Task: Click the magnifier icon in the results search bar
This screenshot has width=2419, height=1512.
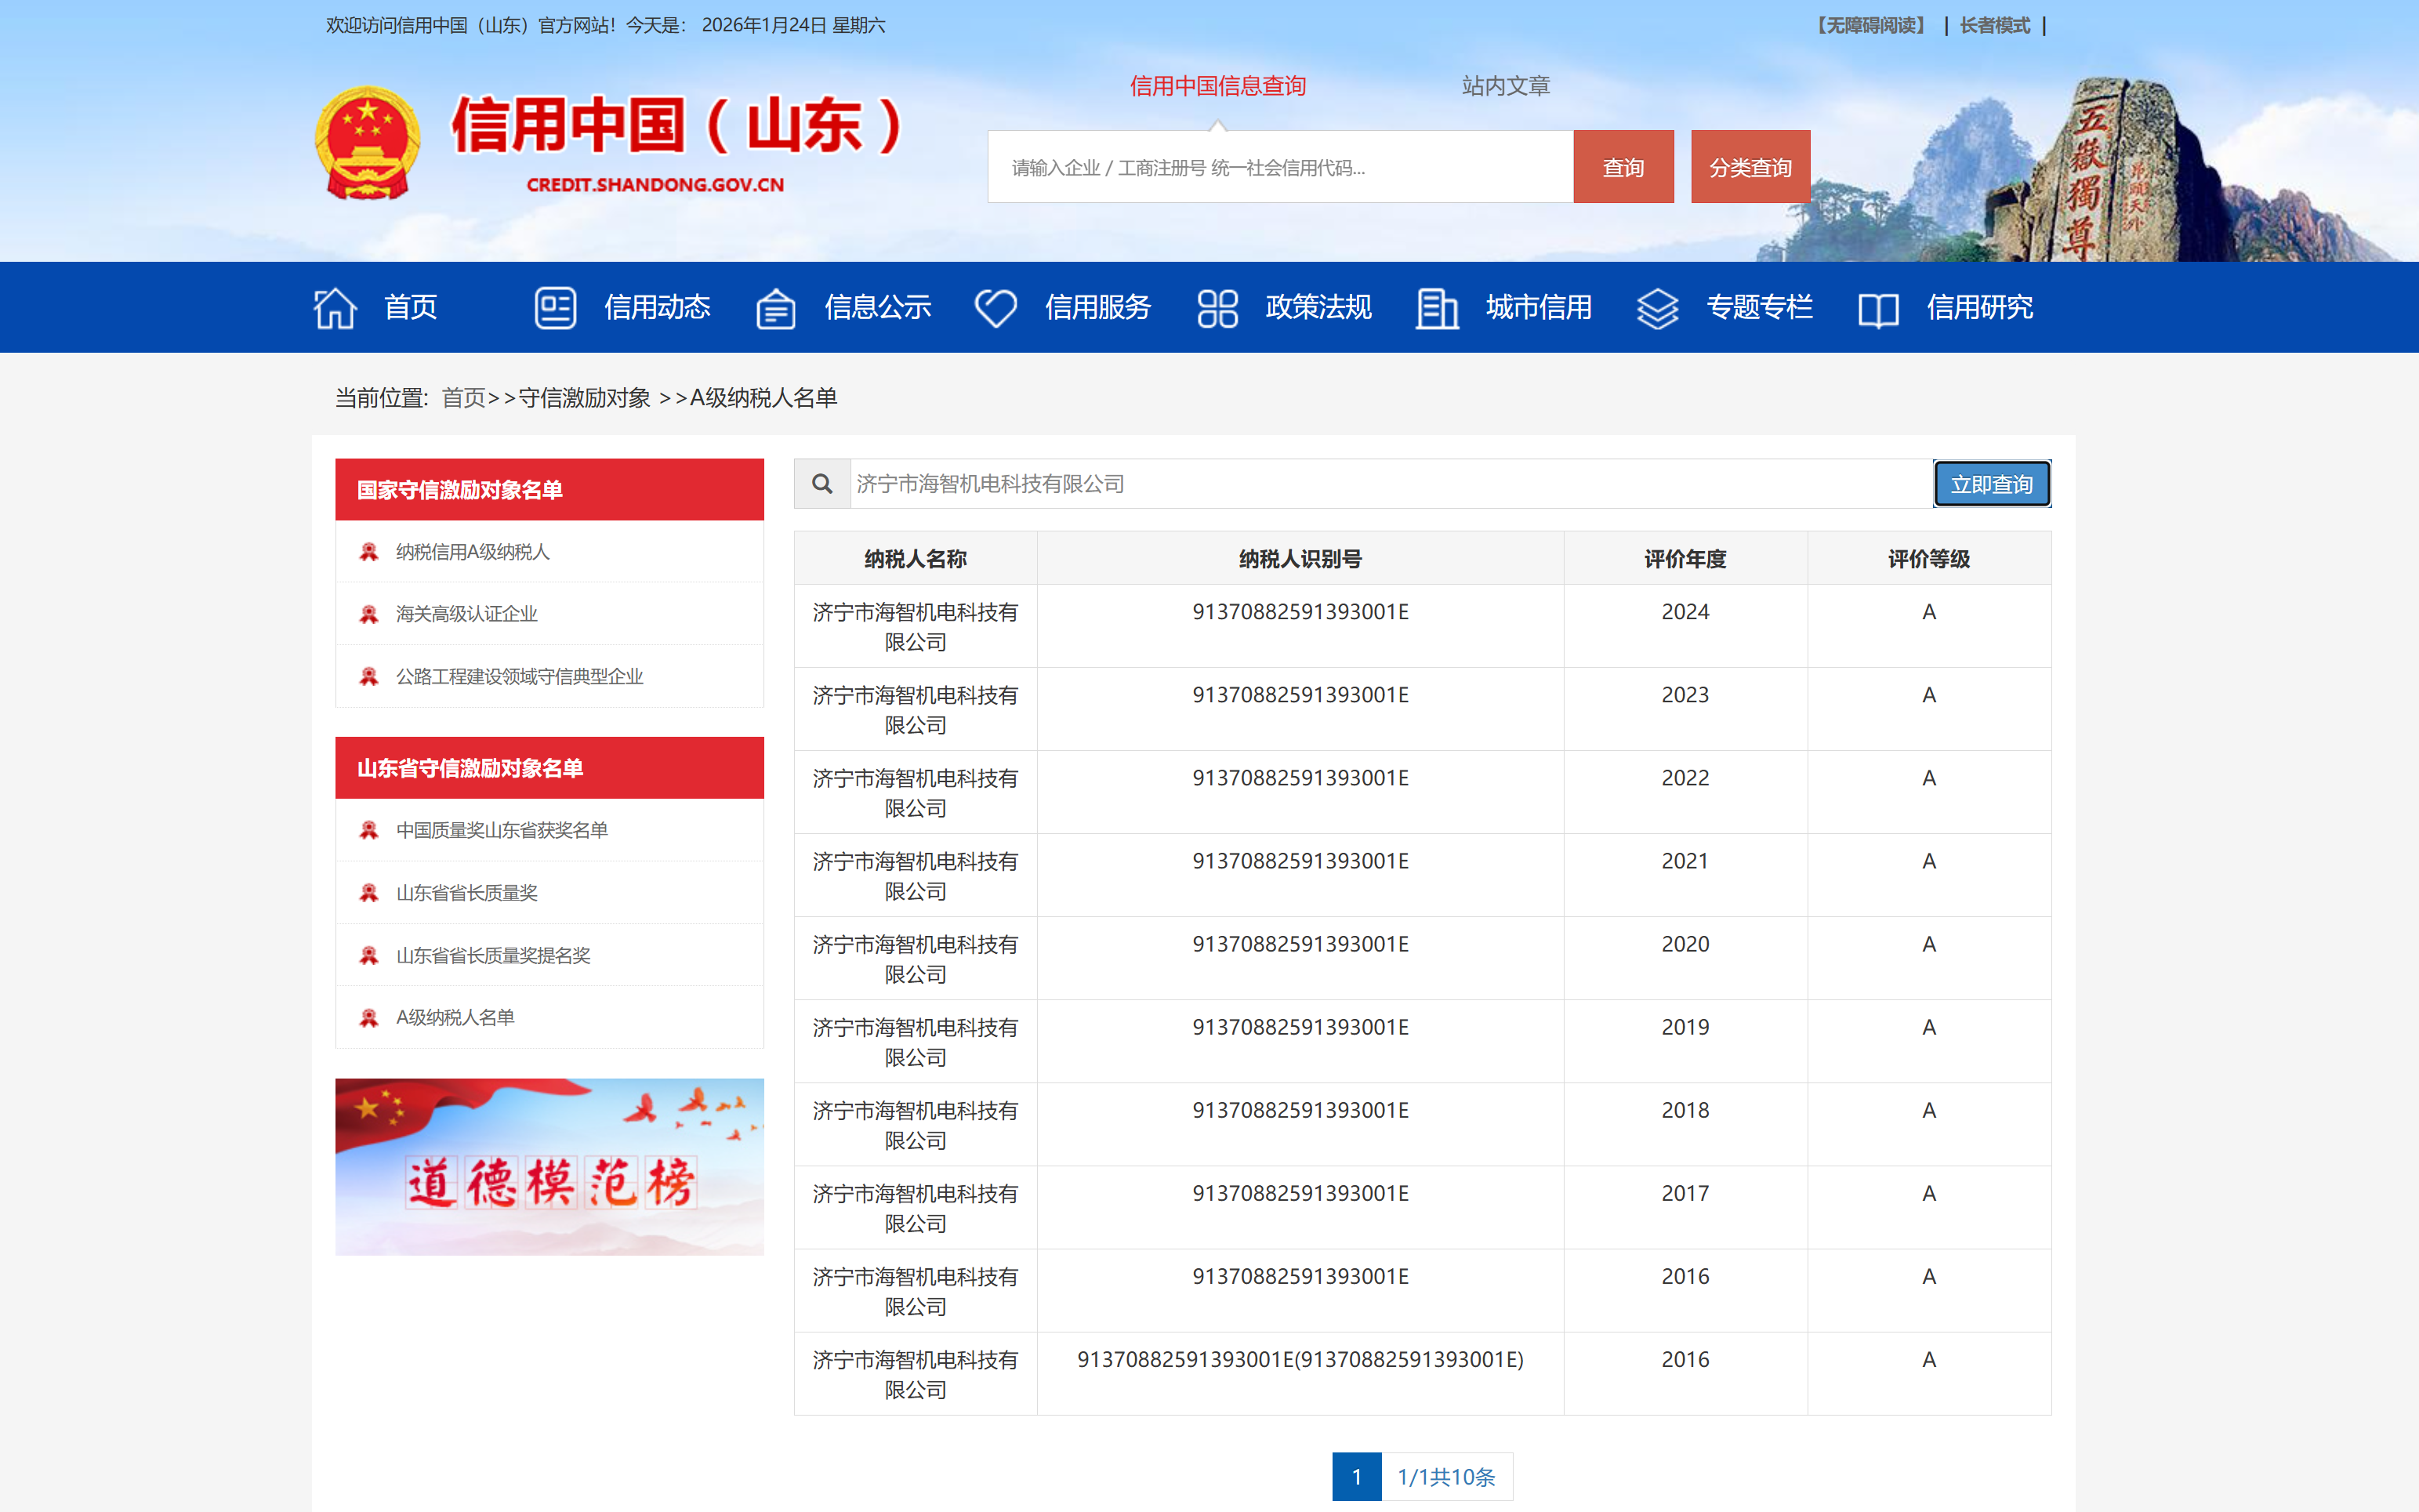Action: pyautogui.click(x=823, y=483)
